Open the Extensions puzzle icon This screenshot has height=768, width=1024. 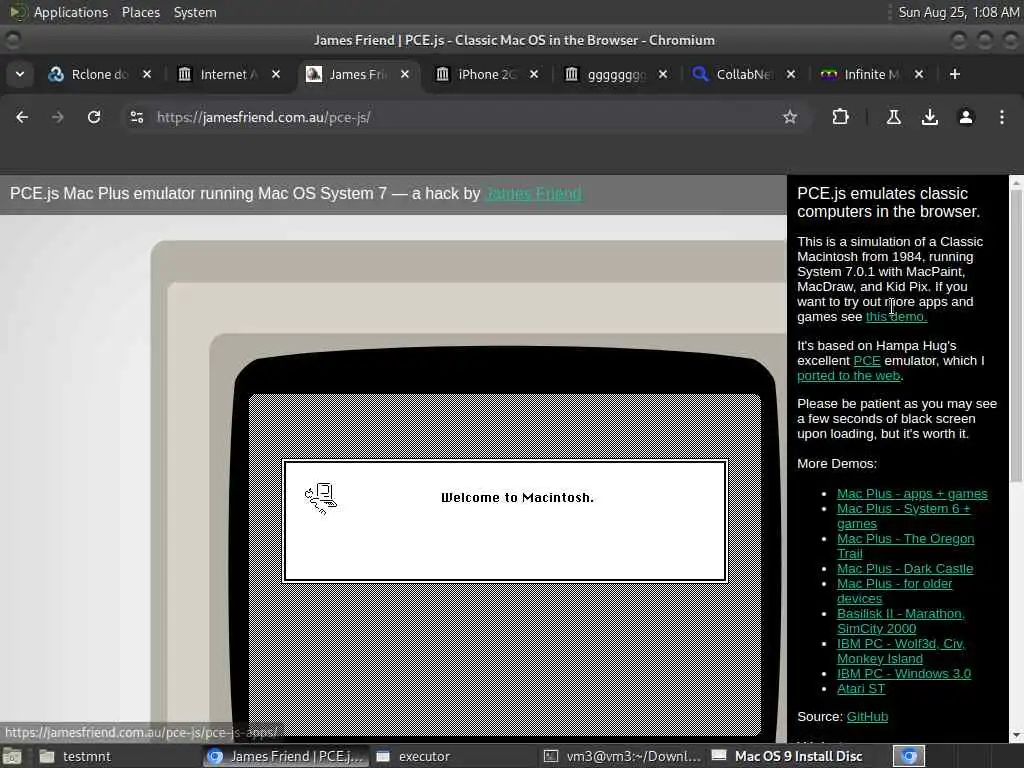pos(840,117)
